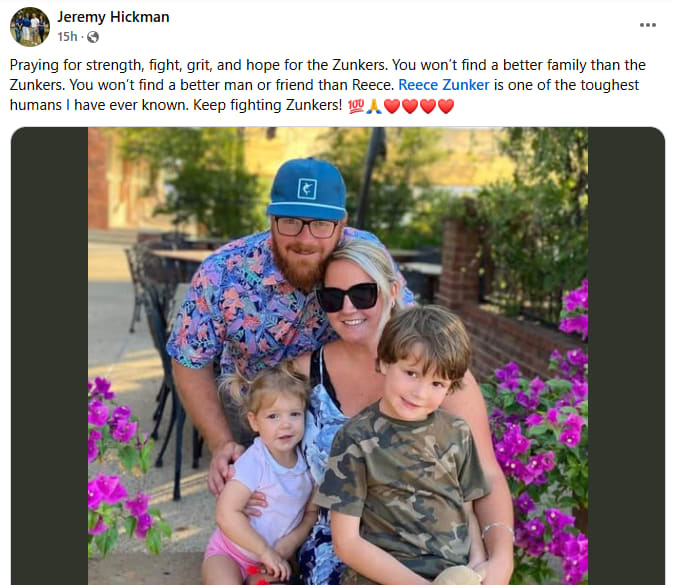Click the praying hands emoji
This screenshot has width=673, height=585.
tap(374, 106)
